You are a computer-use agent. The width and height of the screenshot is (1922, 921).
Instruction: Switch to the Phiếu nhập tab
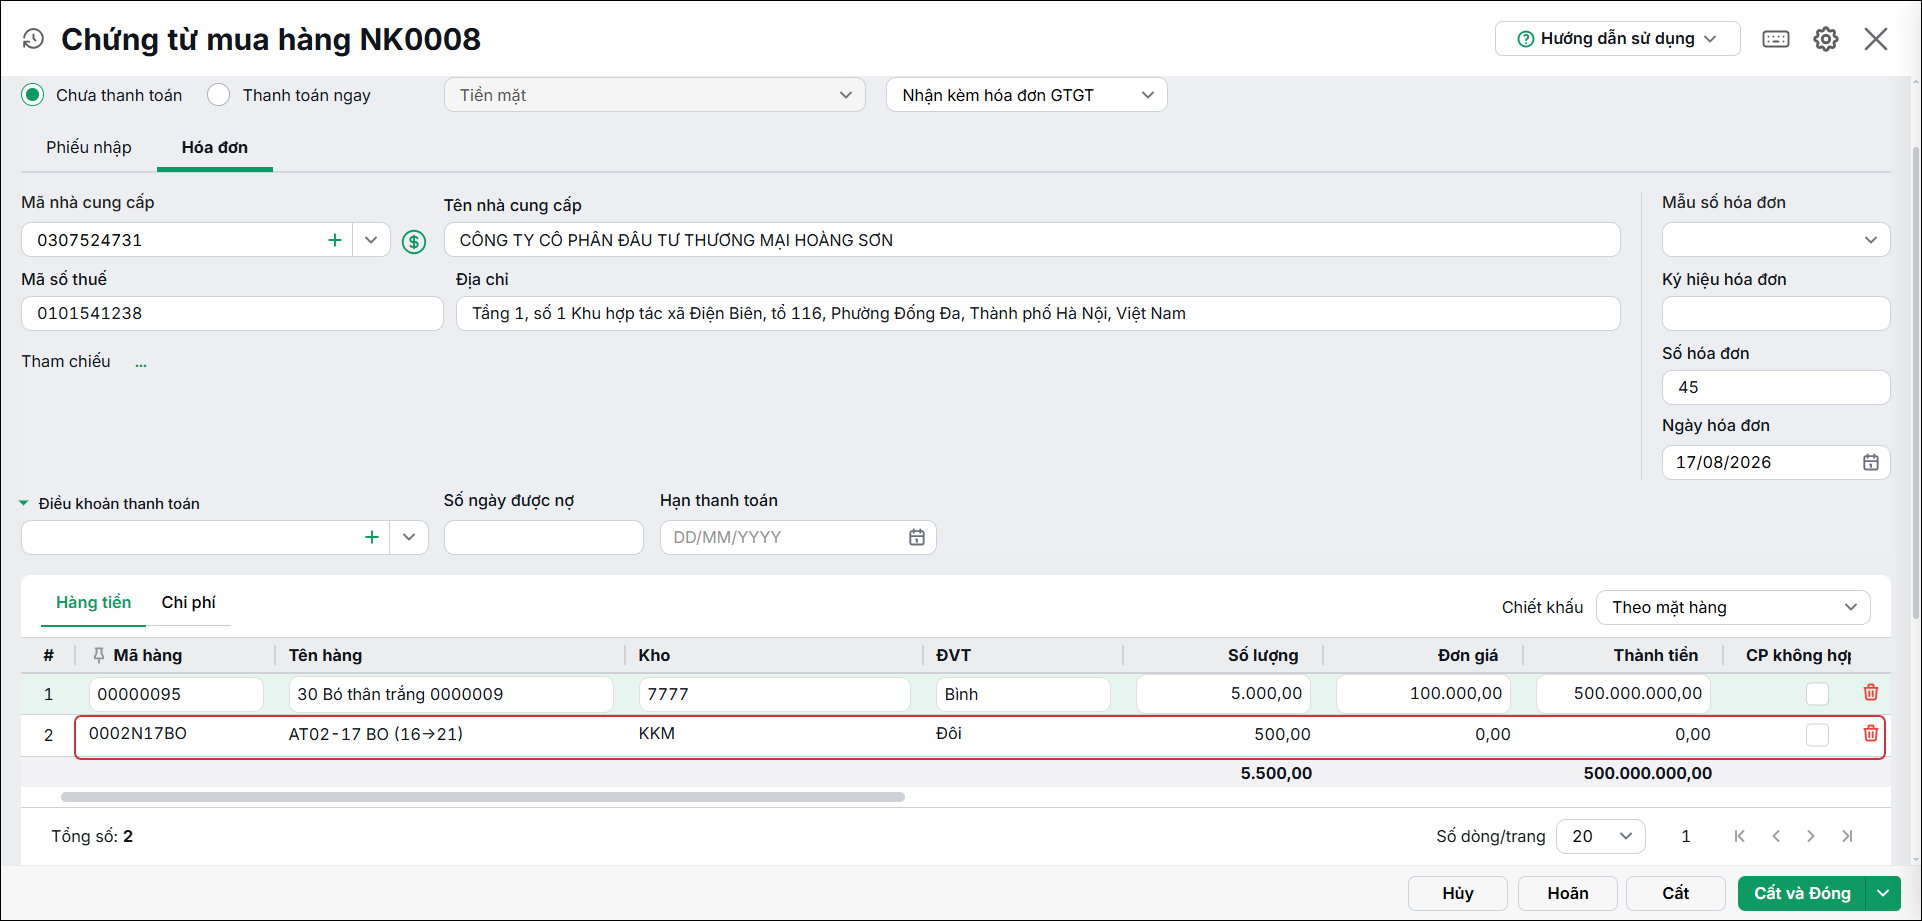click(x=89, y=147)
